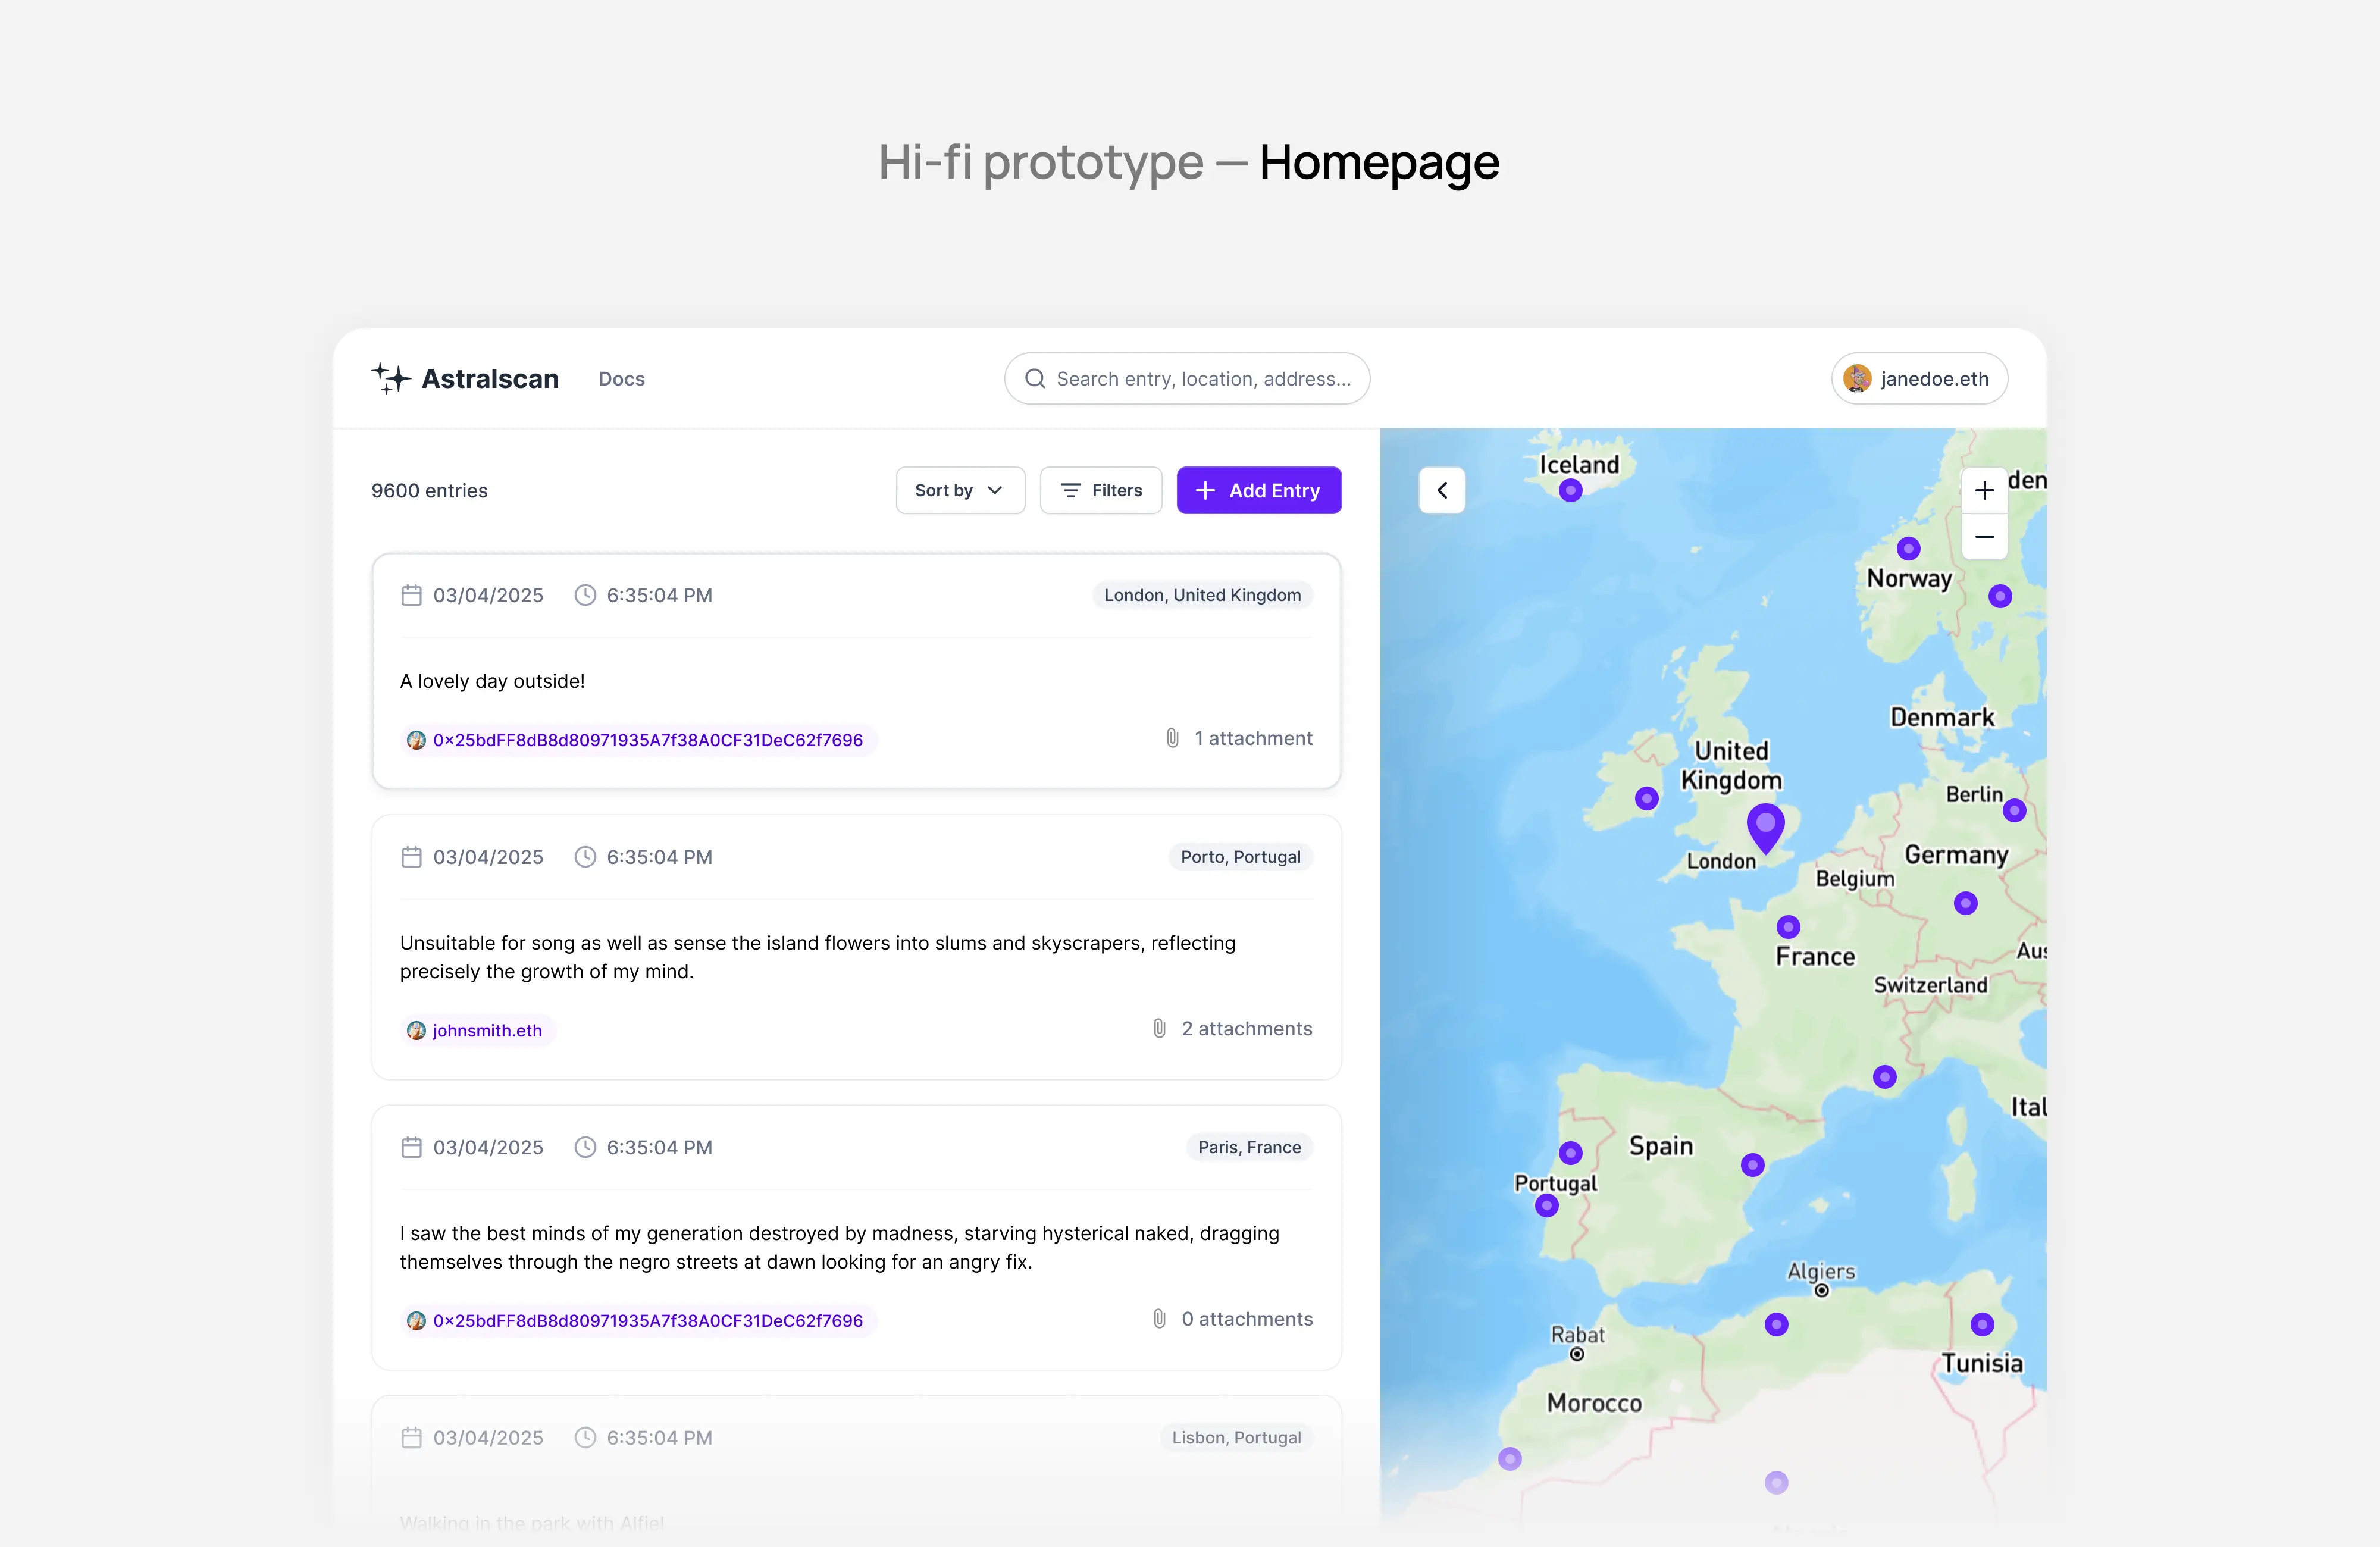Screen dimensions: 2380x1547
Task: Click the southern France coast marker
Action: coord(1885,1077)
